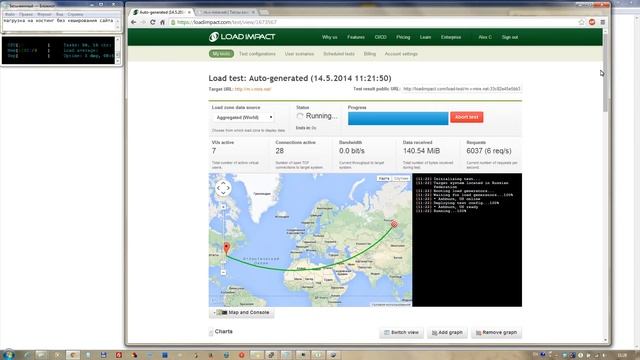640x360 pixels.
Task: Click the Notepad text area
Action: coord(60,24)
